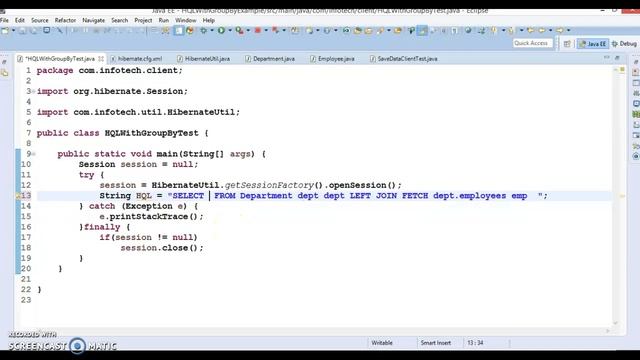This screenshot has height=360, width=640.
Task: Toggle Word Wrap toolbar button
Action: [433, 30]
